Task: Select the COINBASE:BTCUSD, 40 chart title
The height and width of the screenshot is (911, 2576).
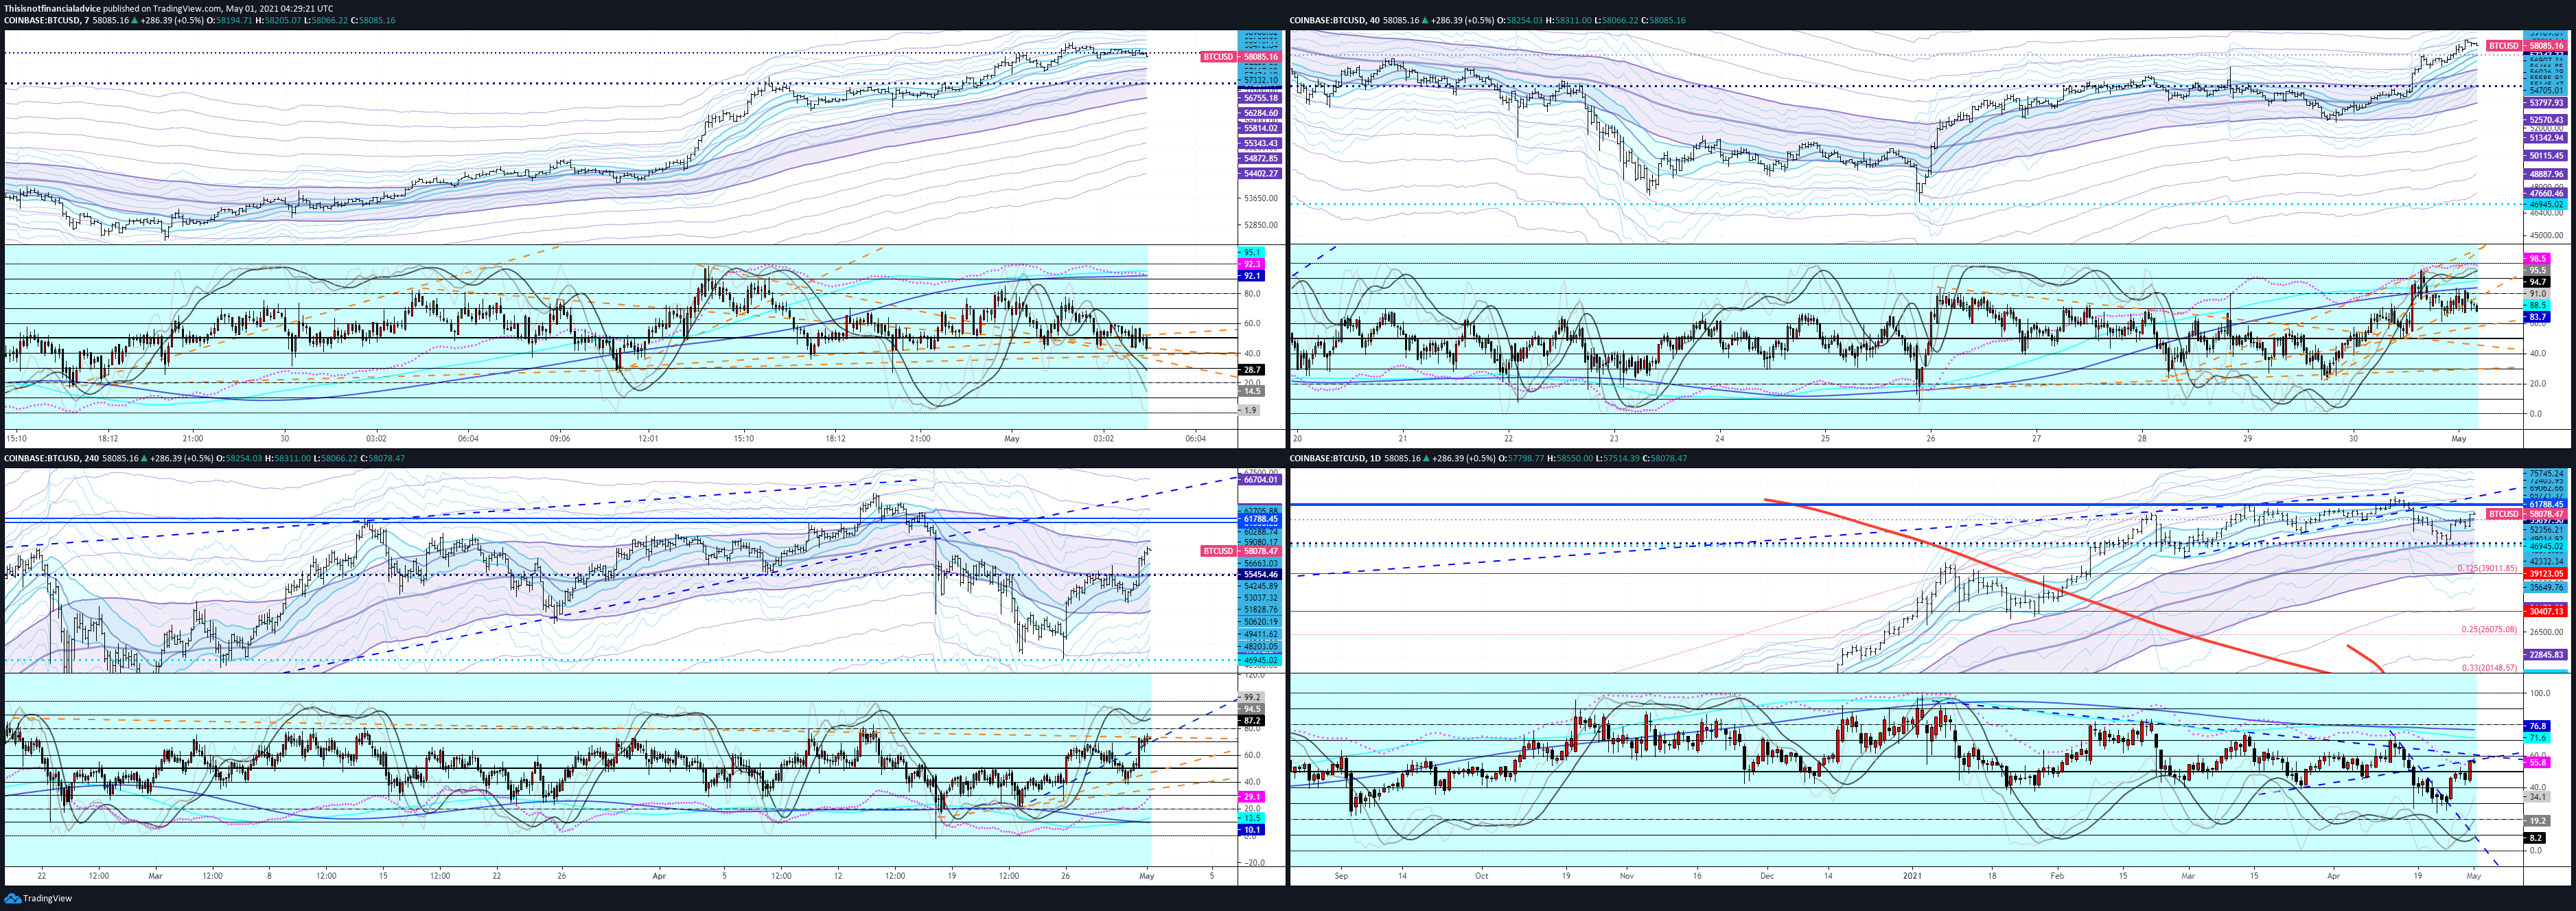Action: tap(1336, 20)
